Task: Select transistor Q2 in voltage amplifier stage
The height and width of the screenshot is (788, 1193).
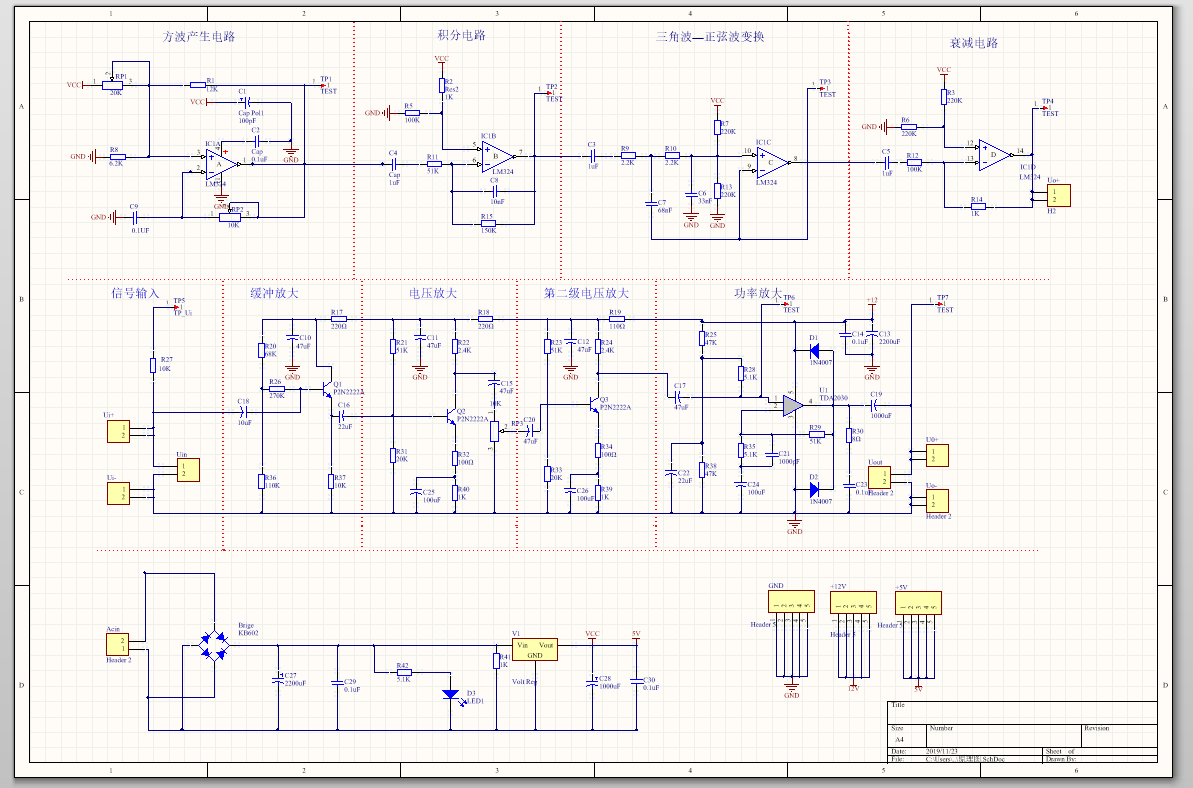Action: 451,417
